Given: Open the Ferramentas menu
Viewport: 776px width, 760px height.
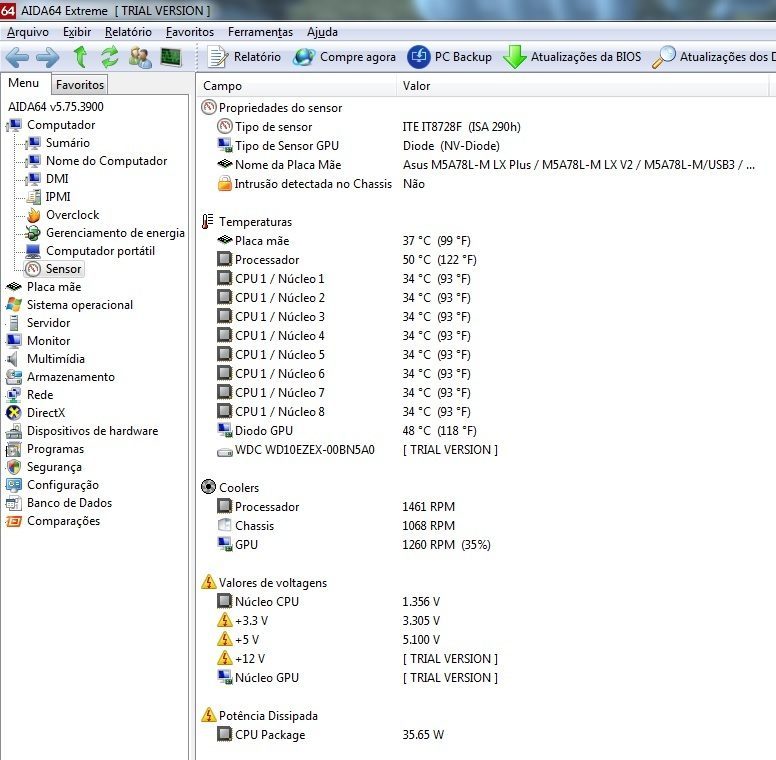Looking at the screenshot, I should click(260, 32).
